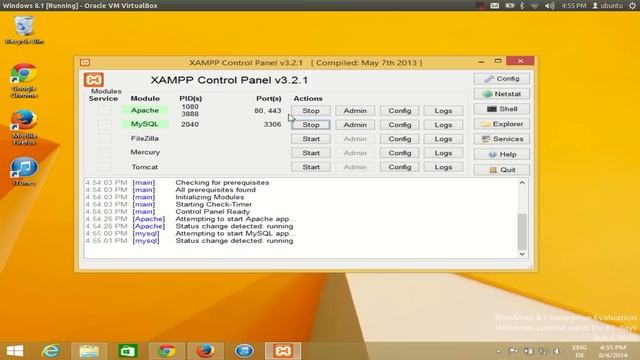640x360 pixels.
Task: Open the Windows Store taskbar icon
Action: click(x=128, y=351)
